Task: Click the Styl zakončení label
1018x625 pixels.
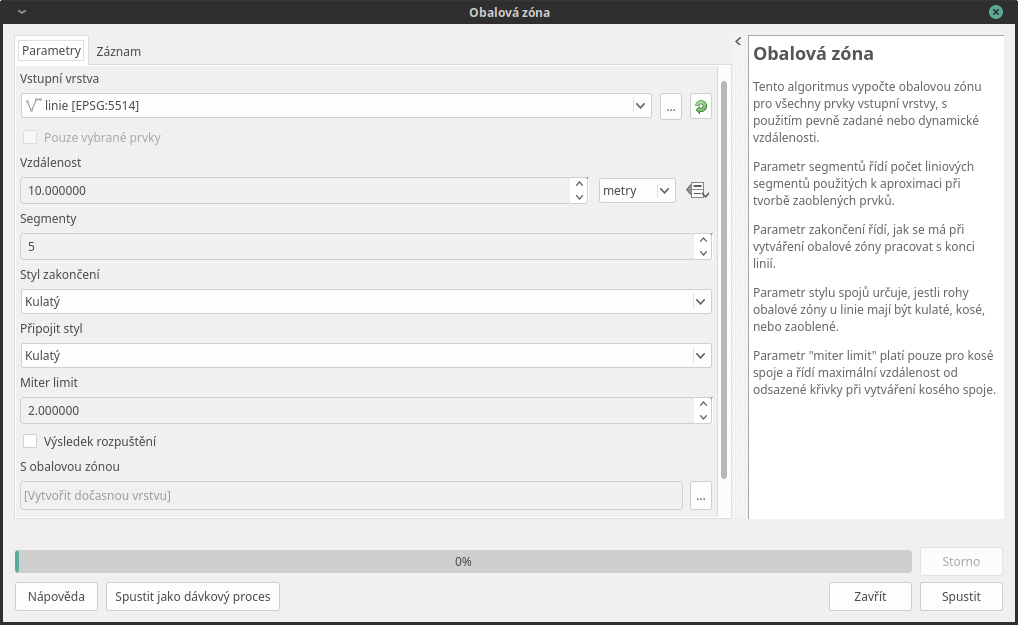Action: (60, 275)
